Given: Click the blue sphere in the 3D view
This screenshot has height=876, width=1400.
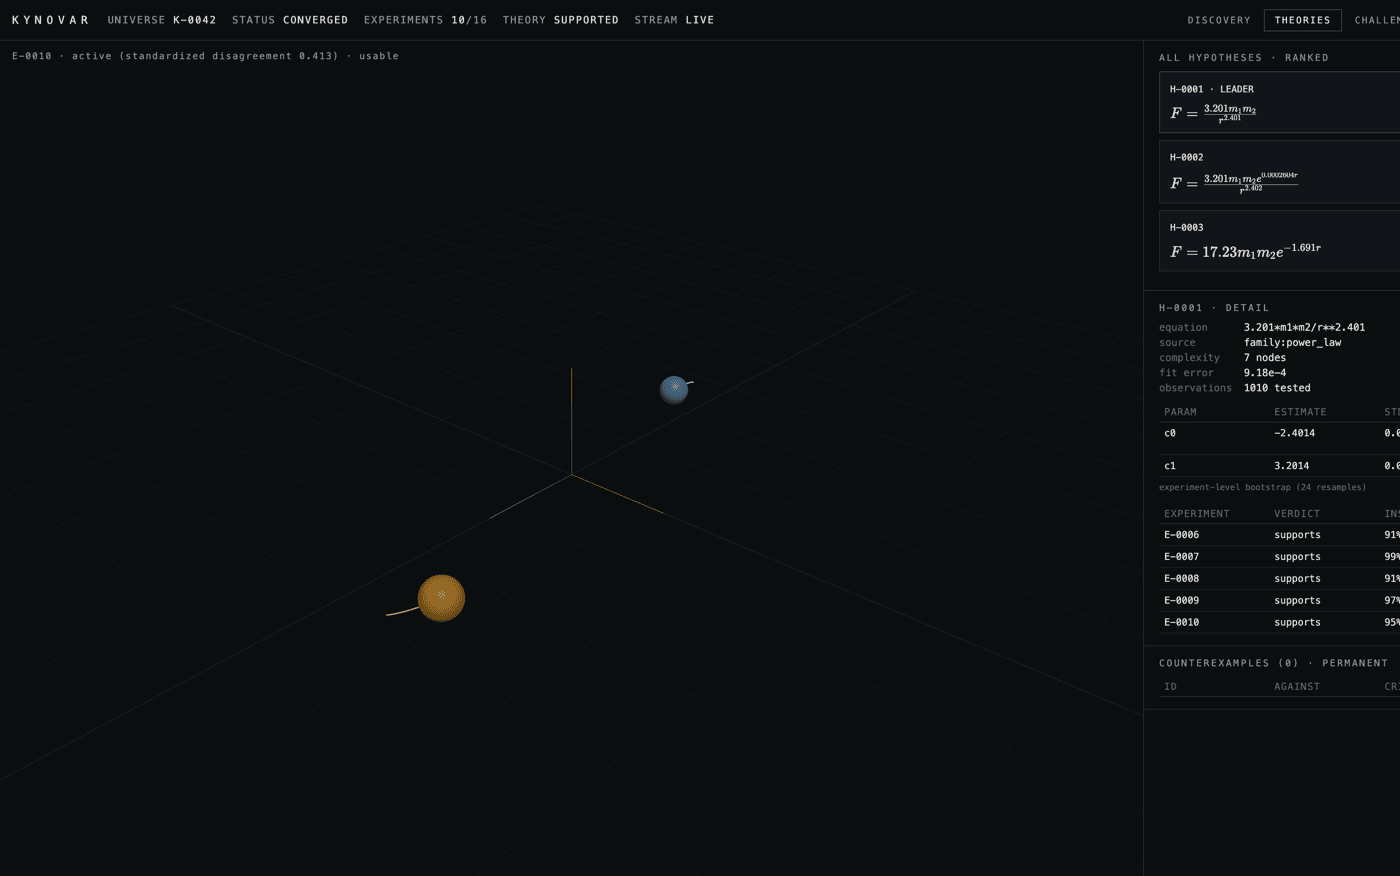Looking at the screenshot, I should [x=674, y=389].
